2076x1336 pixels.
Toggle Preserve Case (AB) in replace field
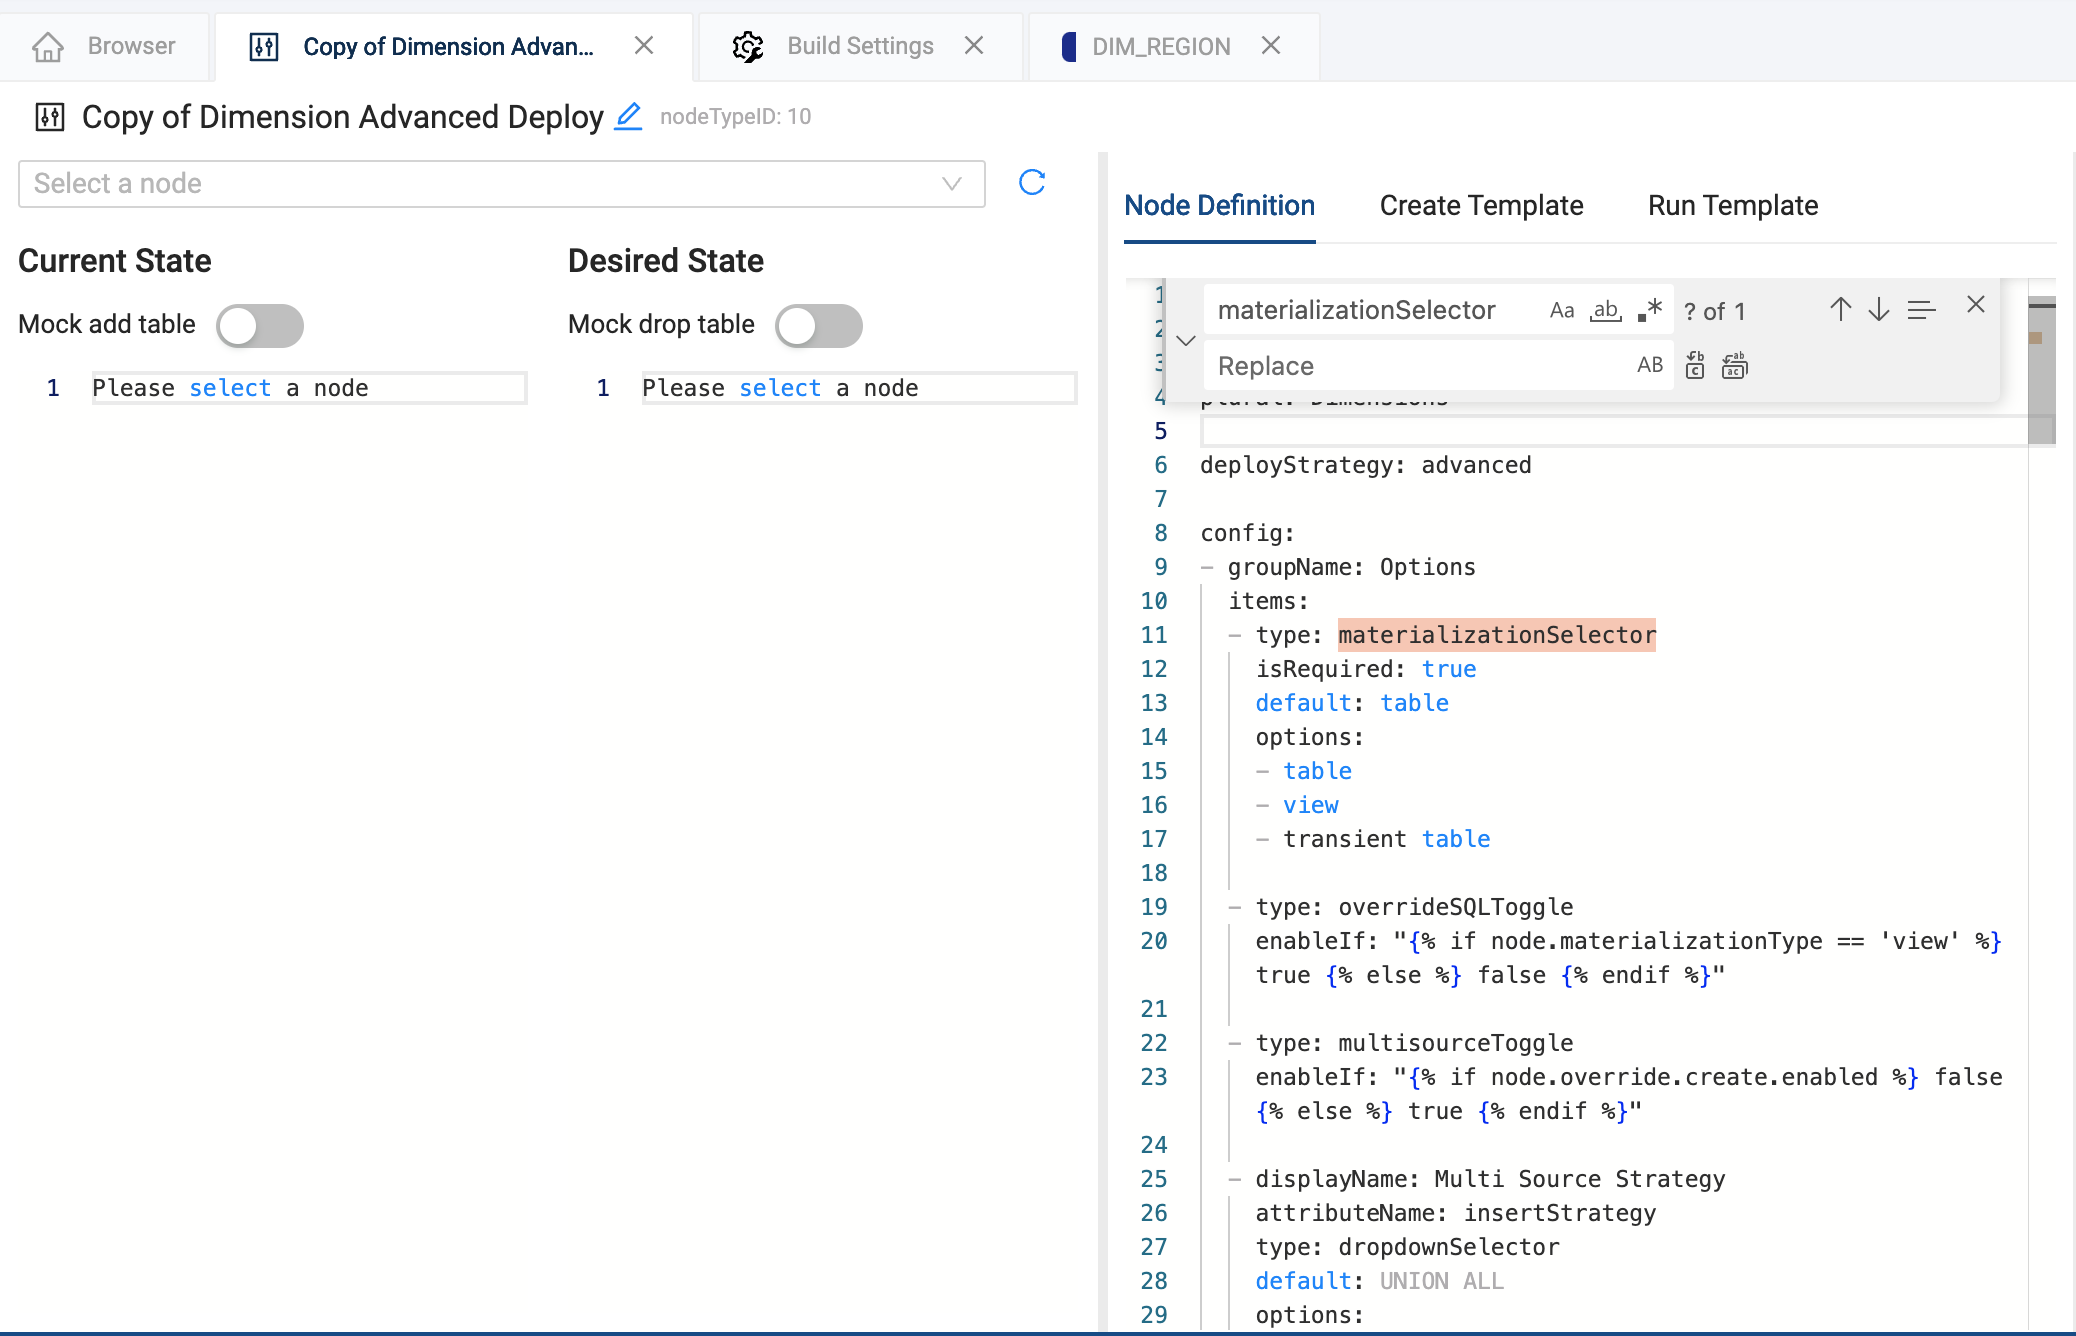(1650, 365)
